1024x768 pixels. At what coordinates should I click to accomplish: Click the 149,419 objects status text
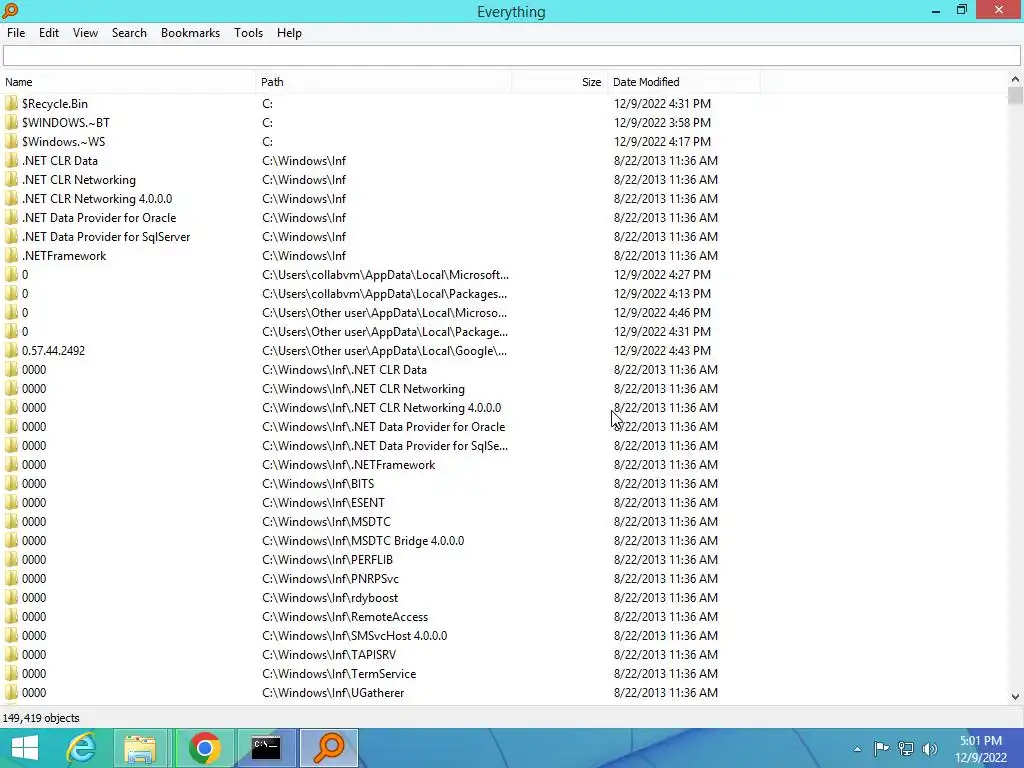tap(41, 718)
